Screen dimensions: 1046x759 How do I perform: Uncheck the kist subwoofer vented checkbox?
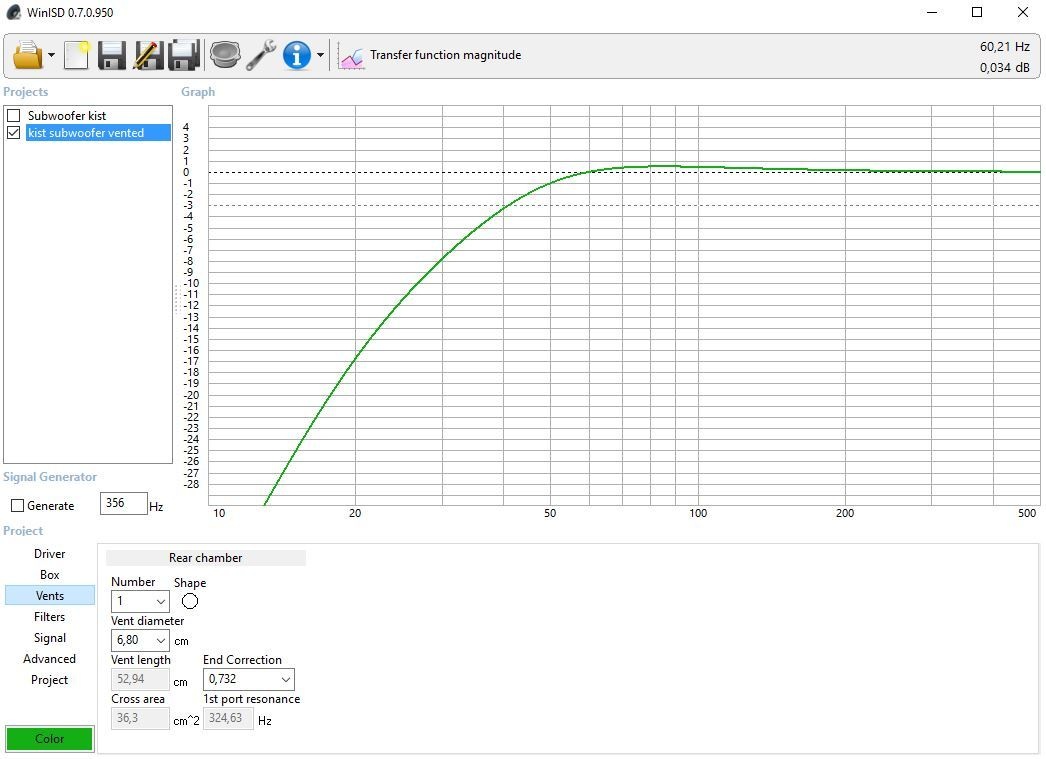point(13,133)
